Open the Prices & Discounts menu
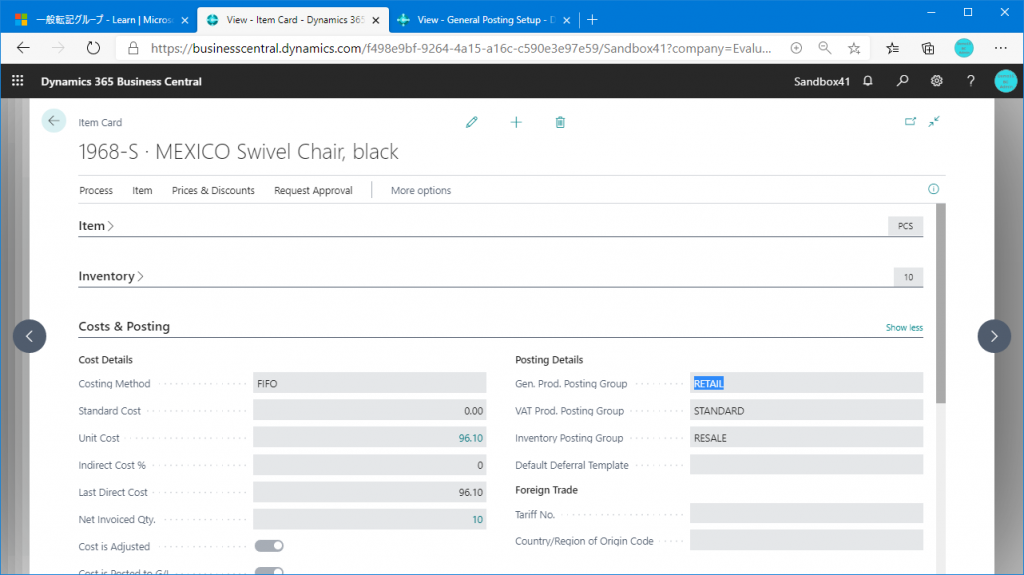1024x575 pixels. 213,190
